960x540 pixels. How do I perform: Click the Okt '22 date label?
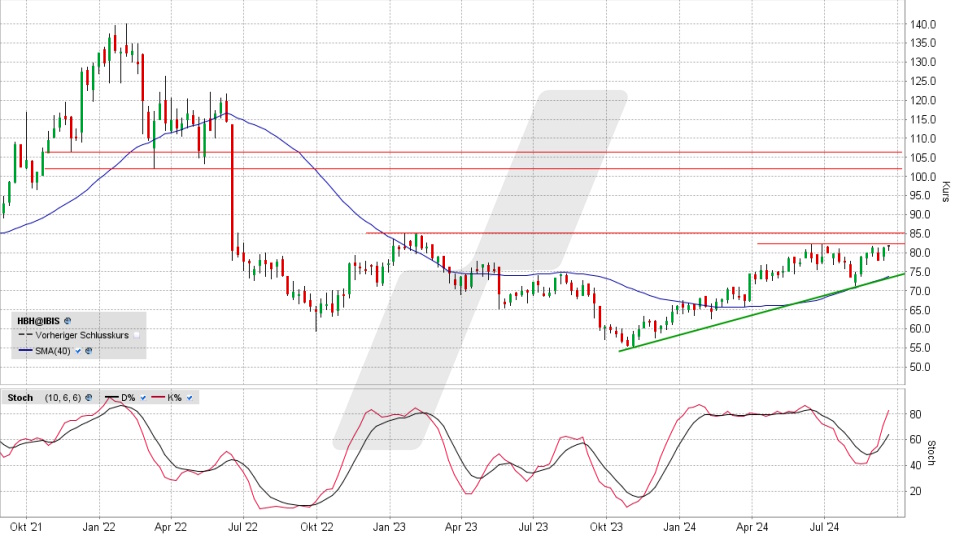[x=317, y=527]
